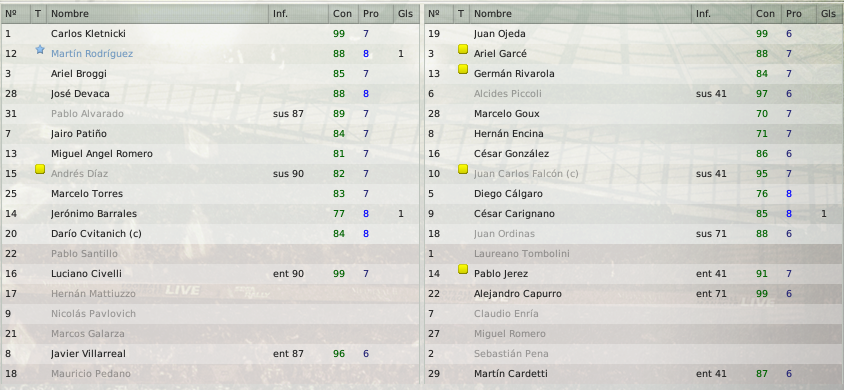Click the blue star icon beside Martín Rodríguez
The width and height of the screenshot is (844, 390).
[39, 49]
